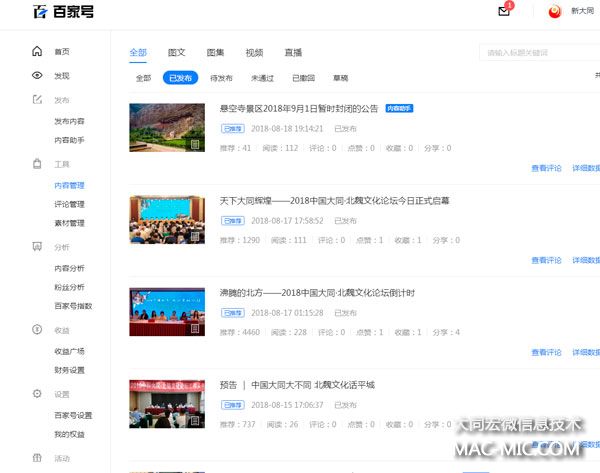
Task: Click the Baijiahao logo icon
Action: [39, 12]
